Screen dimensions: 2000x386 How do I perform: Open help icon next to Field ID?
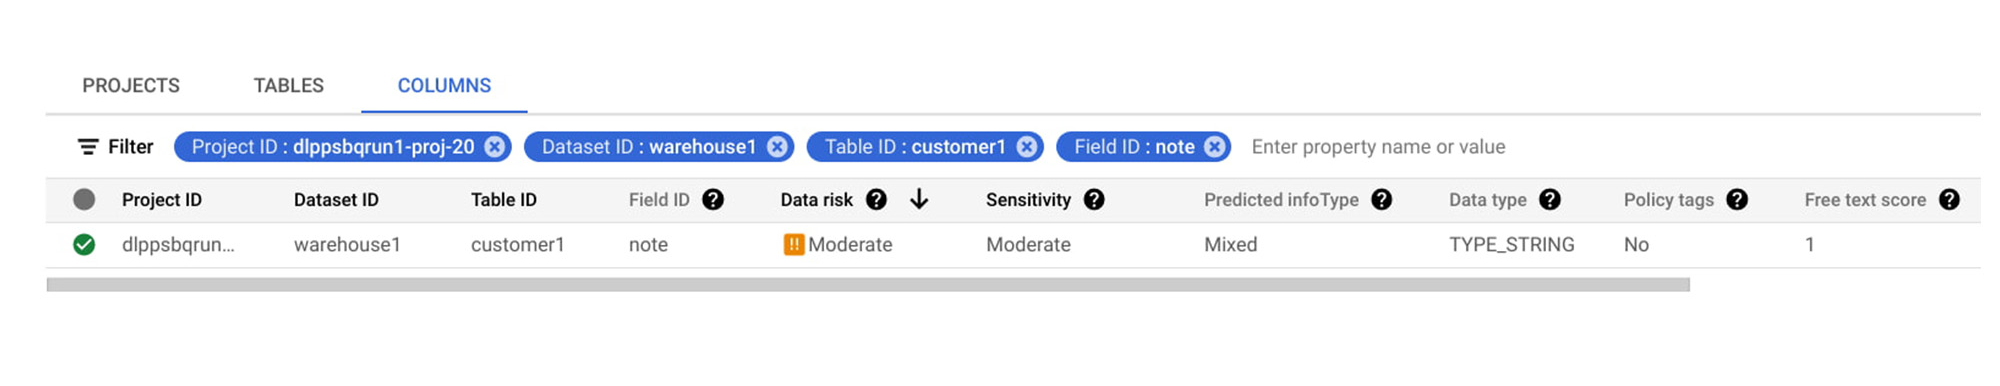[713, 199]
